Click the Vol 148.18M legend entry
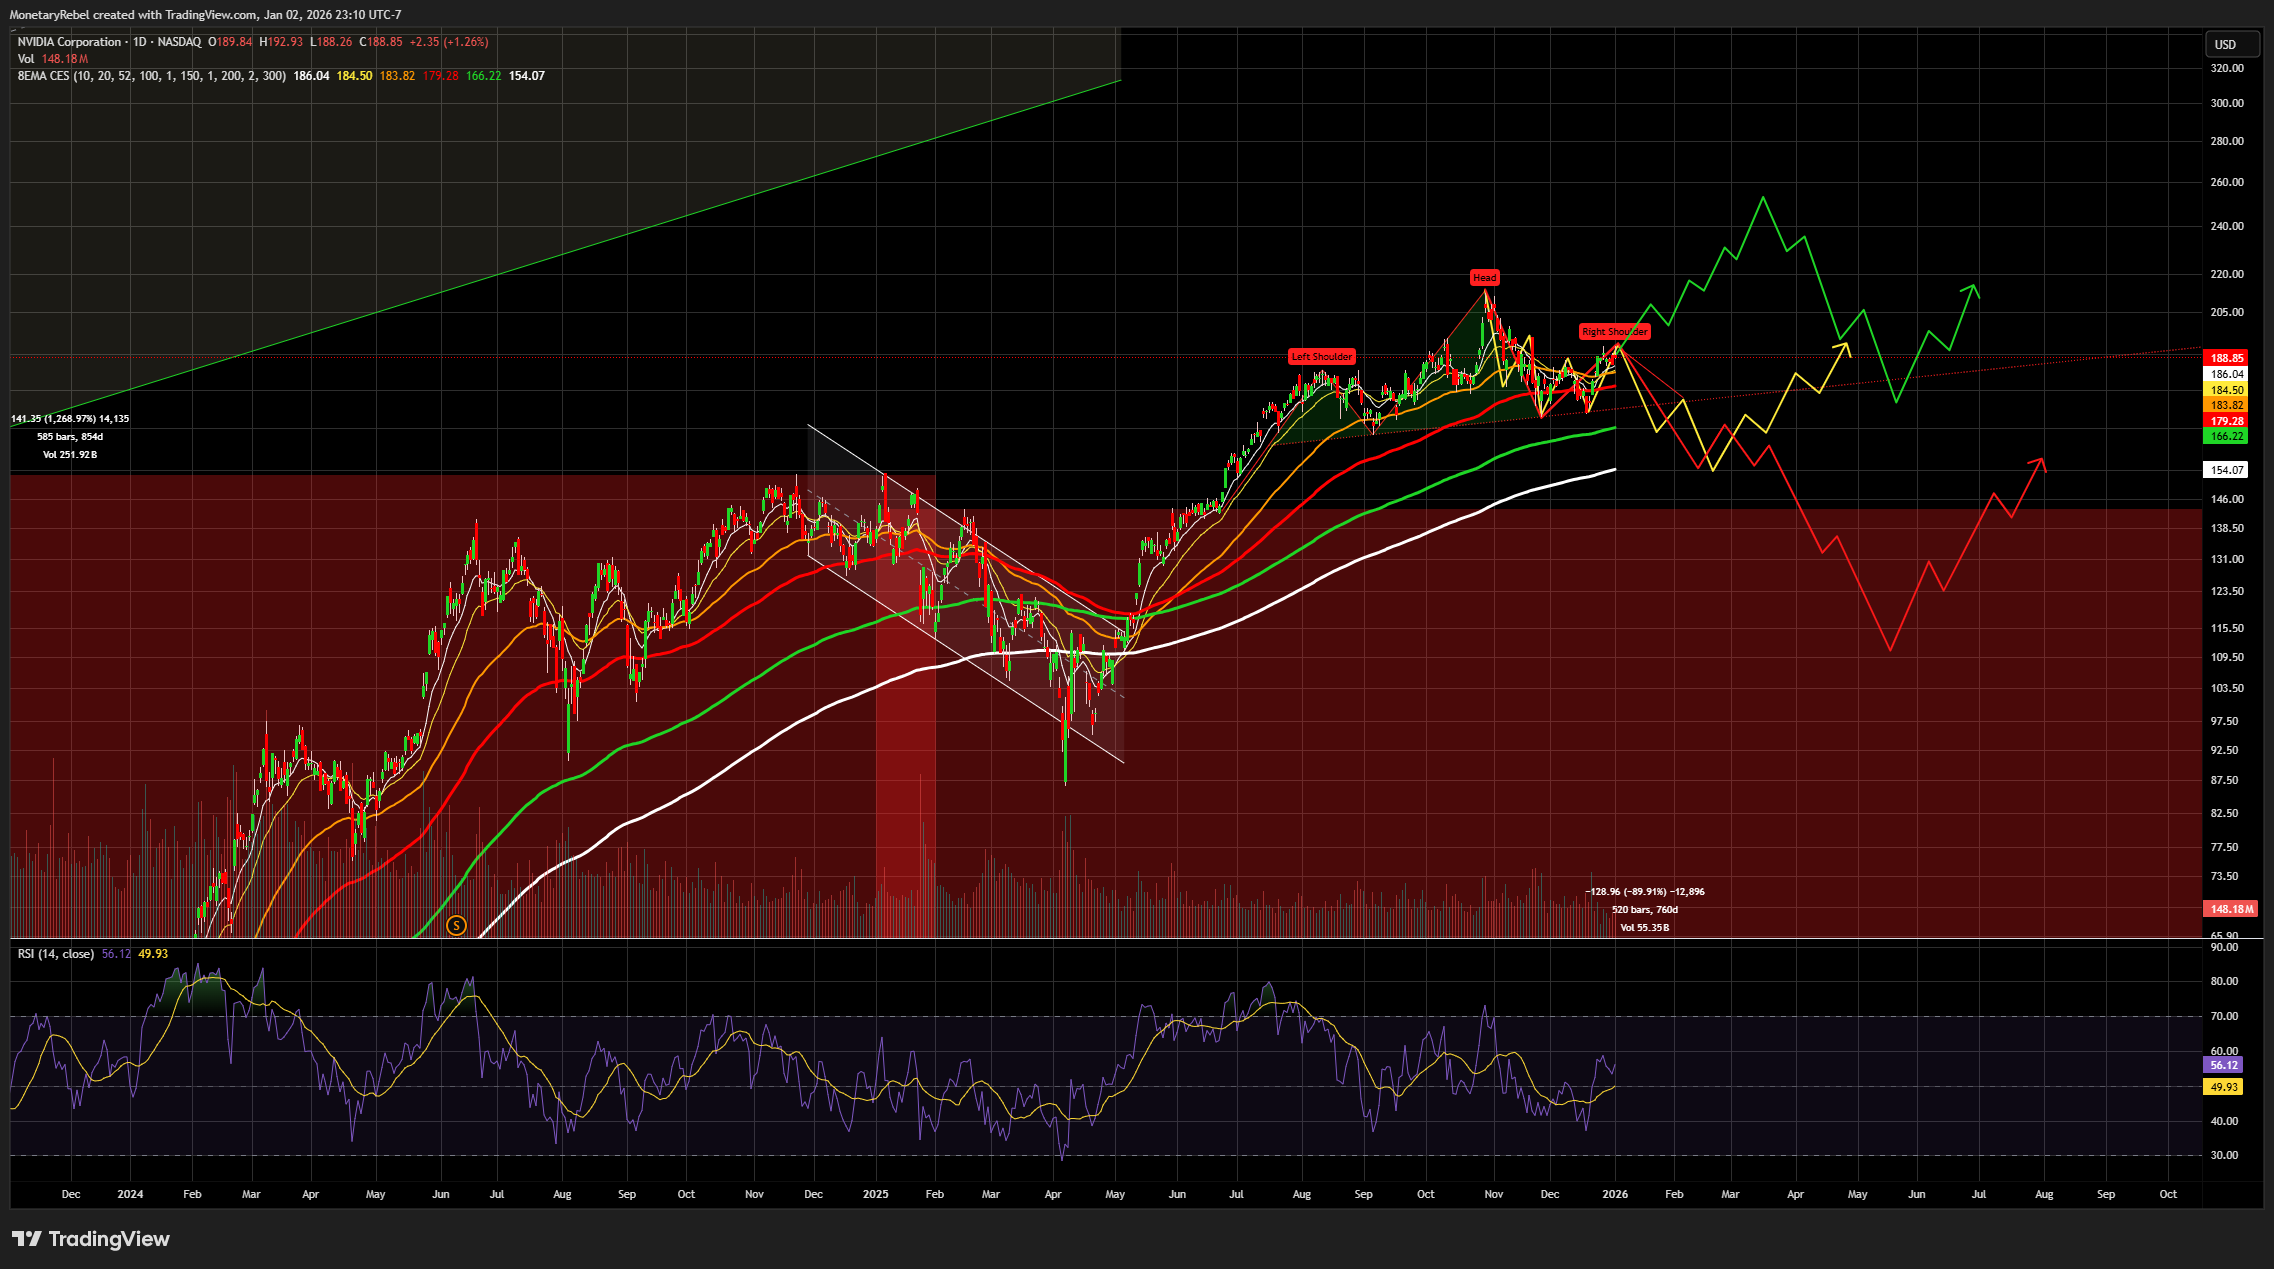This screenshot has width=2274, height=1269. pyautogui.click(x=53, y=59)
